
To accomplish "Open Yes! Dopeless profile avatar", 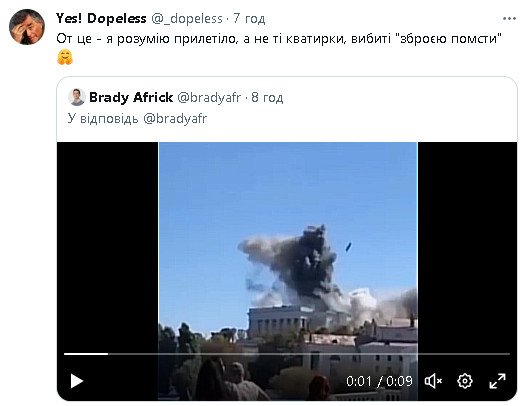I will point(27,27).
